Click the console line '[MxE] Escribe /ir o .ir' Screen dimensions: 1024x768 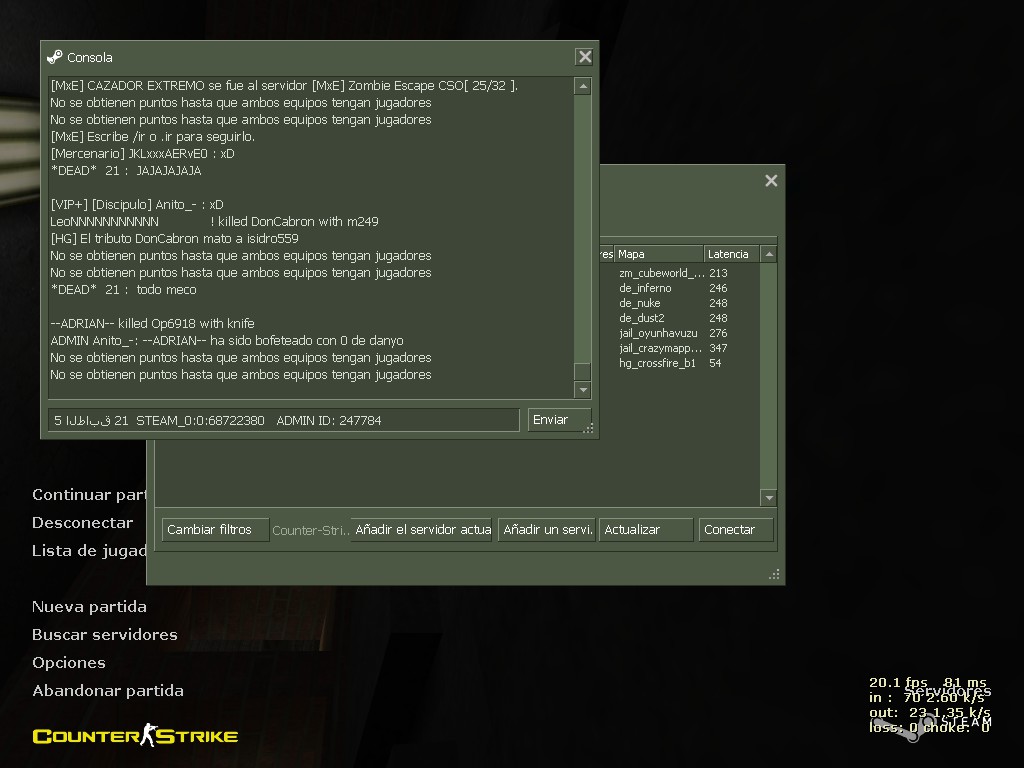(x=153, y=136)
